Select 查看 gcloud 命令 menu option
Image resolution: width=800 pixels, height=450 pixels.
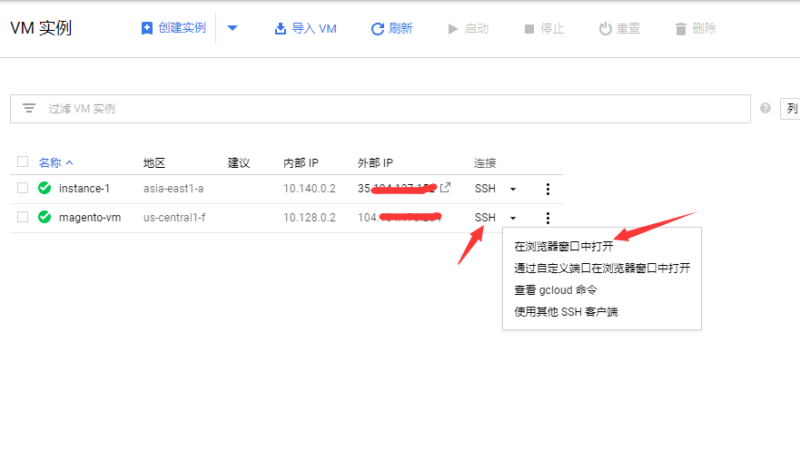tap(555, 290)
